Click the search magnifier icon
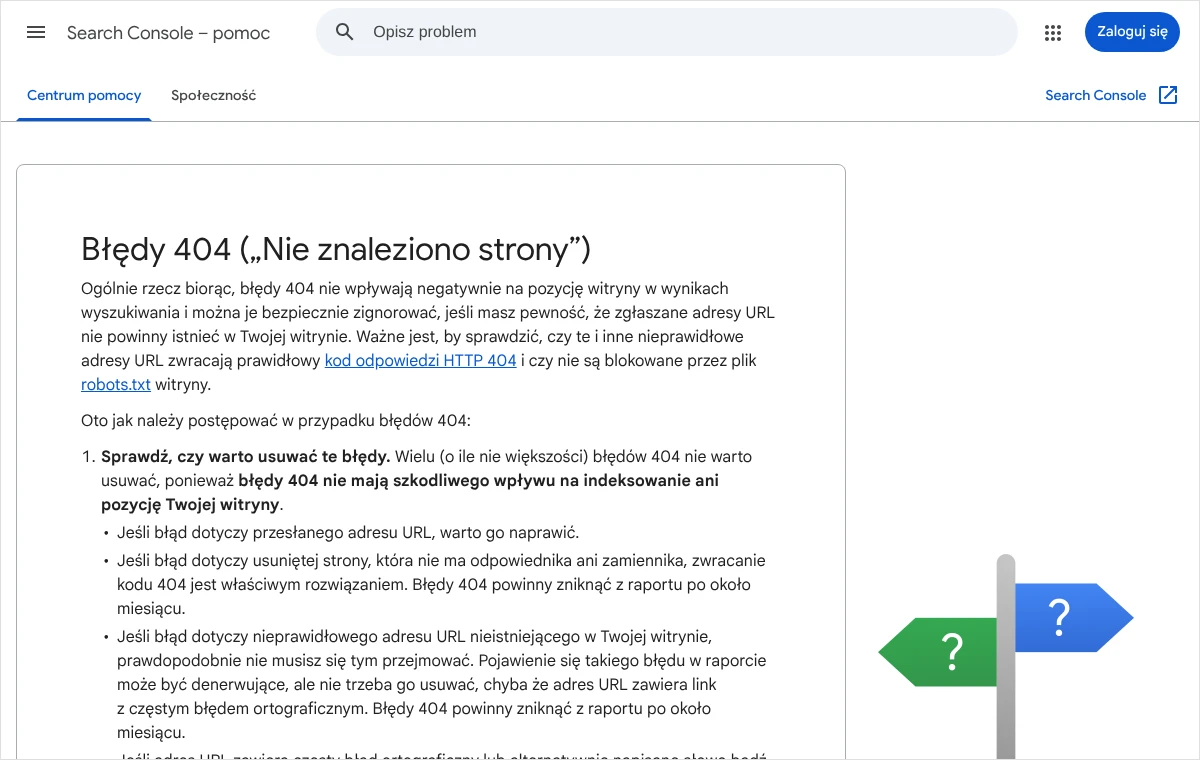This screenshot has width=1200, height=760. click(345, 32)
